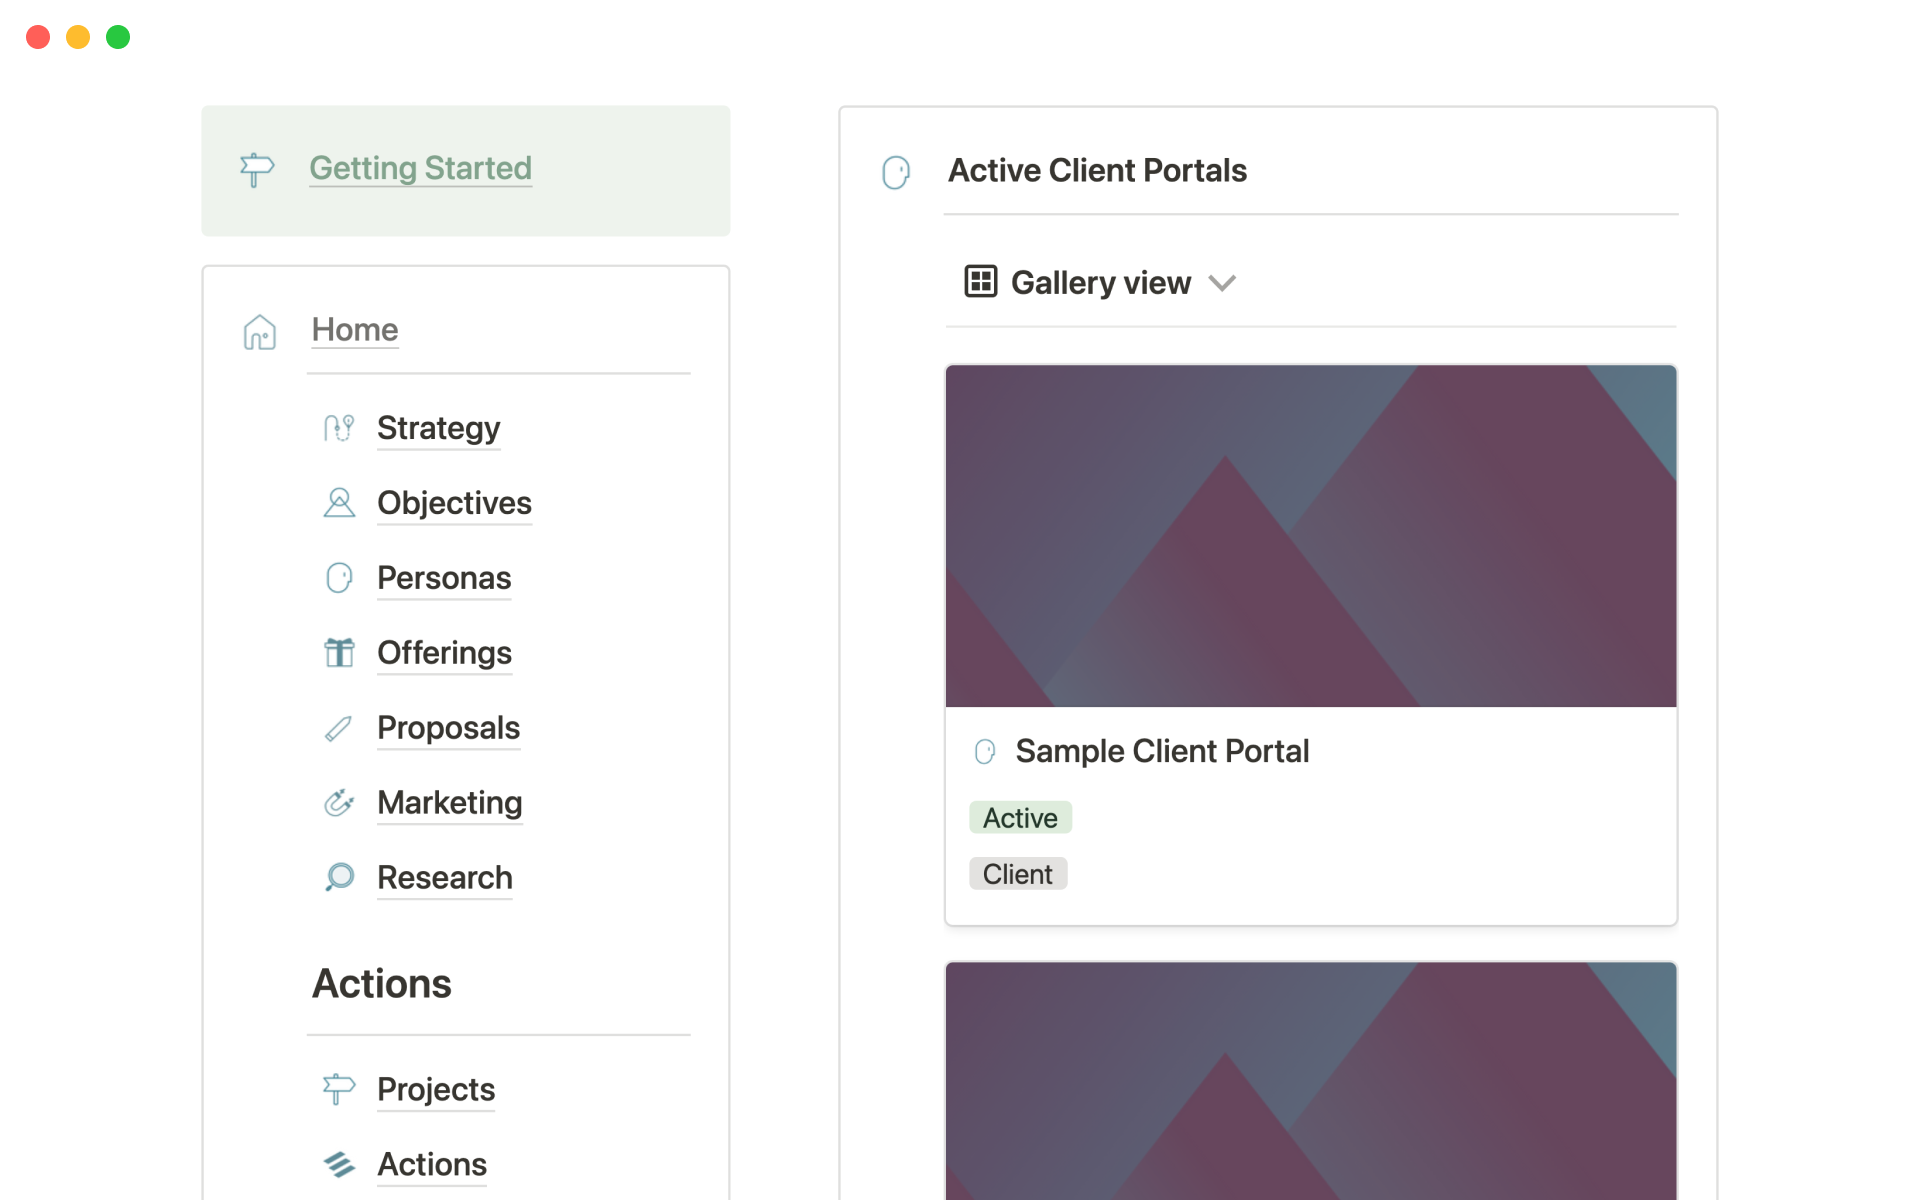Viewport: 1920px width, 1200px height.
Task: Click the Proposals pen icon
Action: coord(339,728)
